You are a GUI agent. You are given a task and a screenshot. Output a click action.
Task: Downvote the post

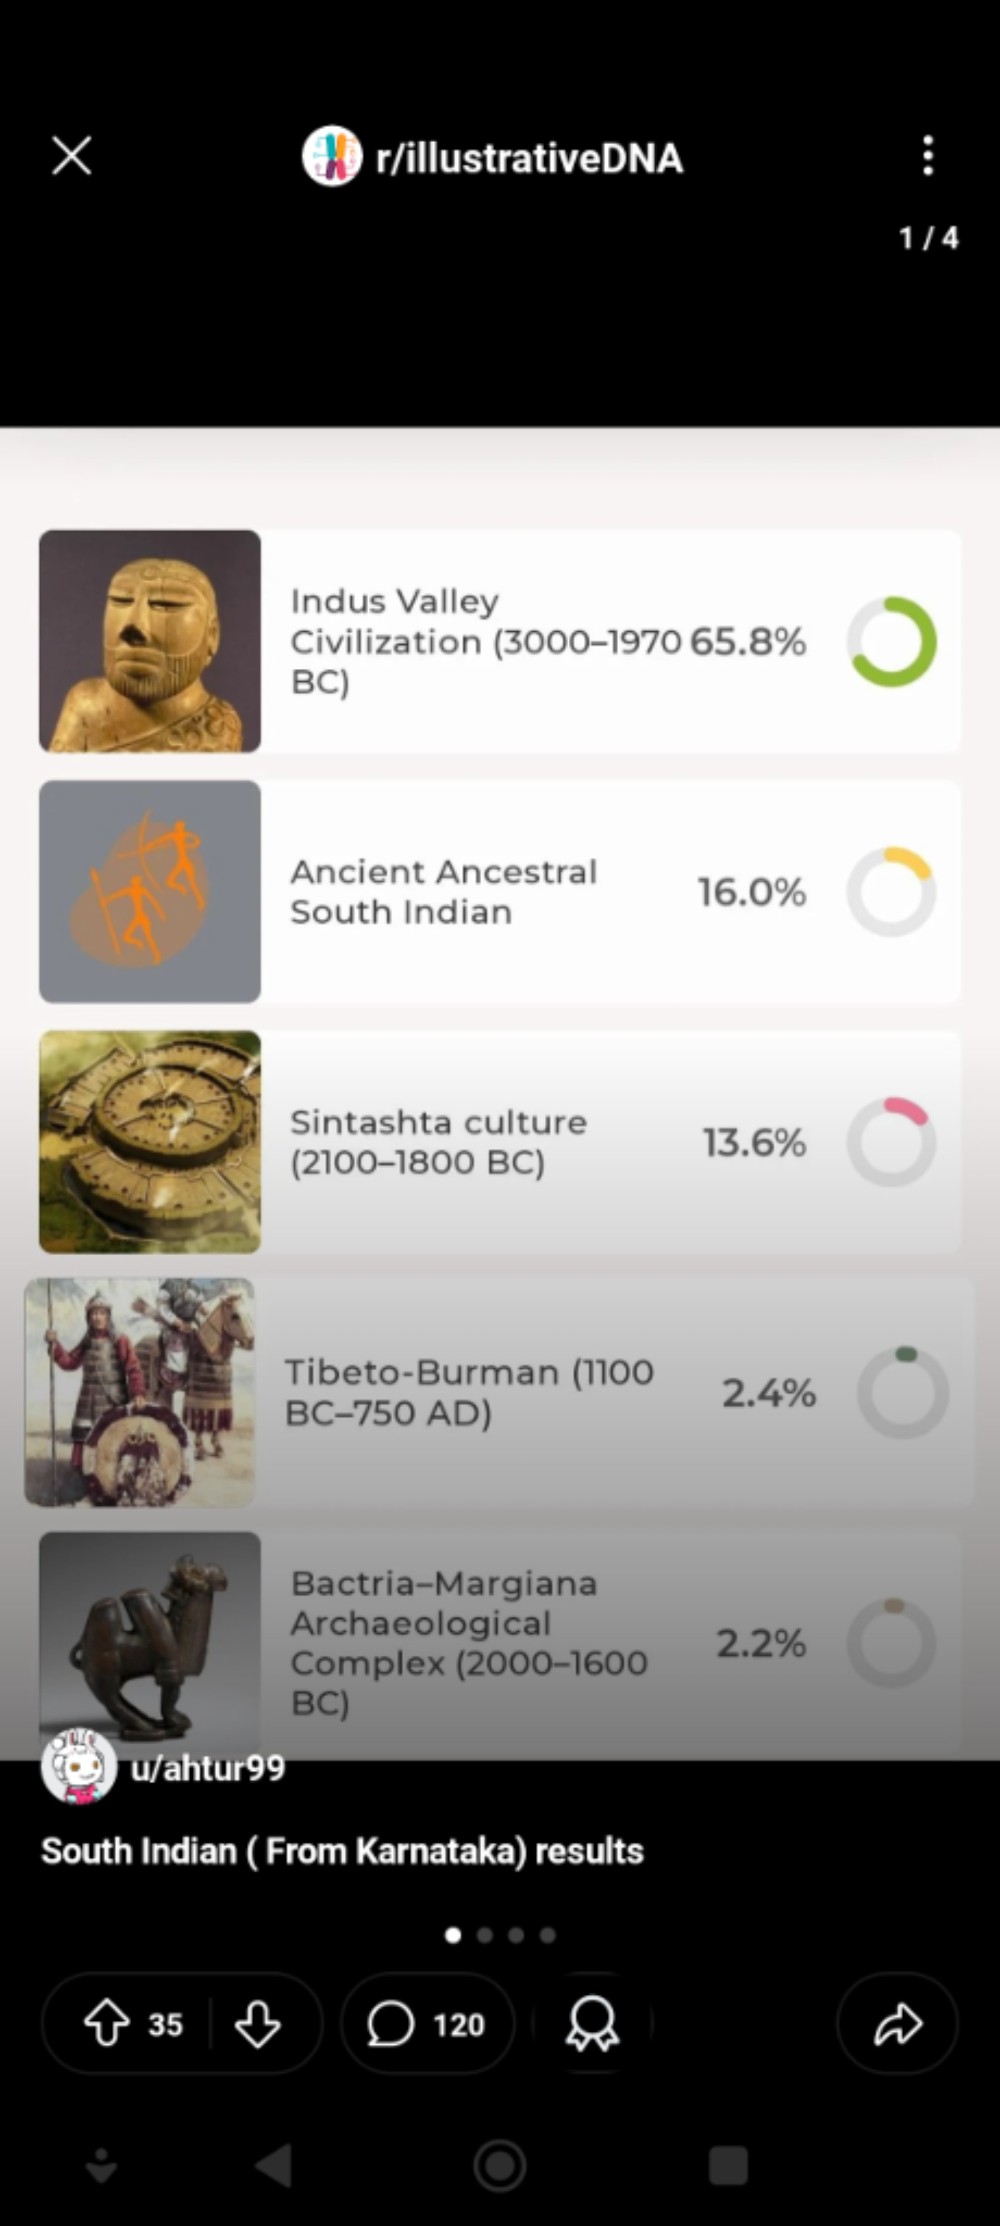(257, 2023)
